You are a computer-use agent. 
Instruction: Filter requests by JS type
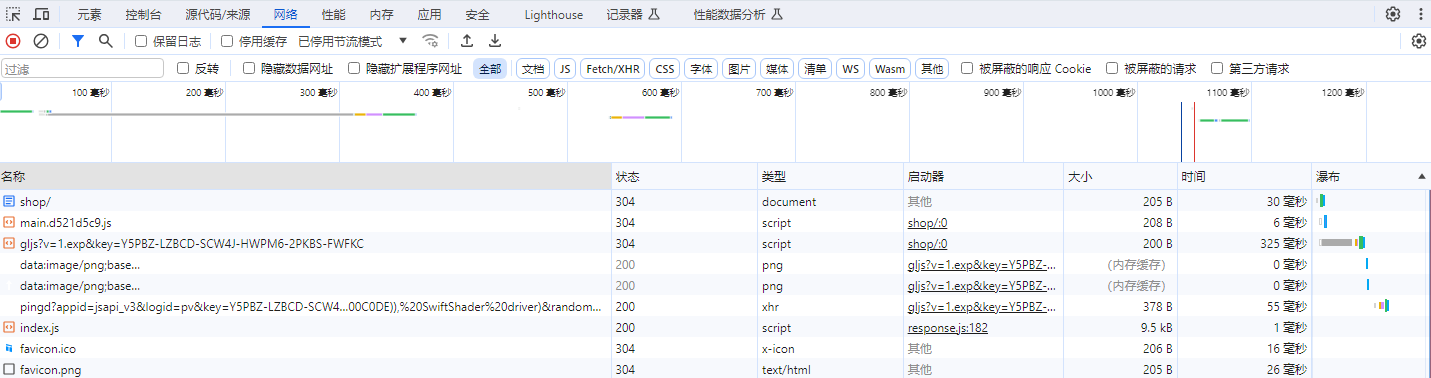[x=565, y=68]
